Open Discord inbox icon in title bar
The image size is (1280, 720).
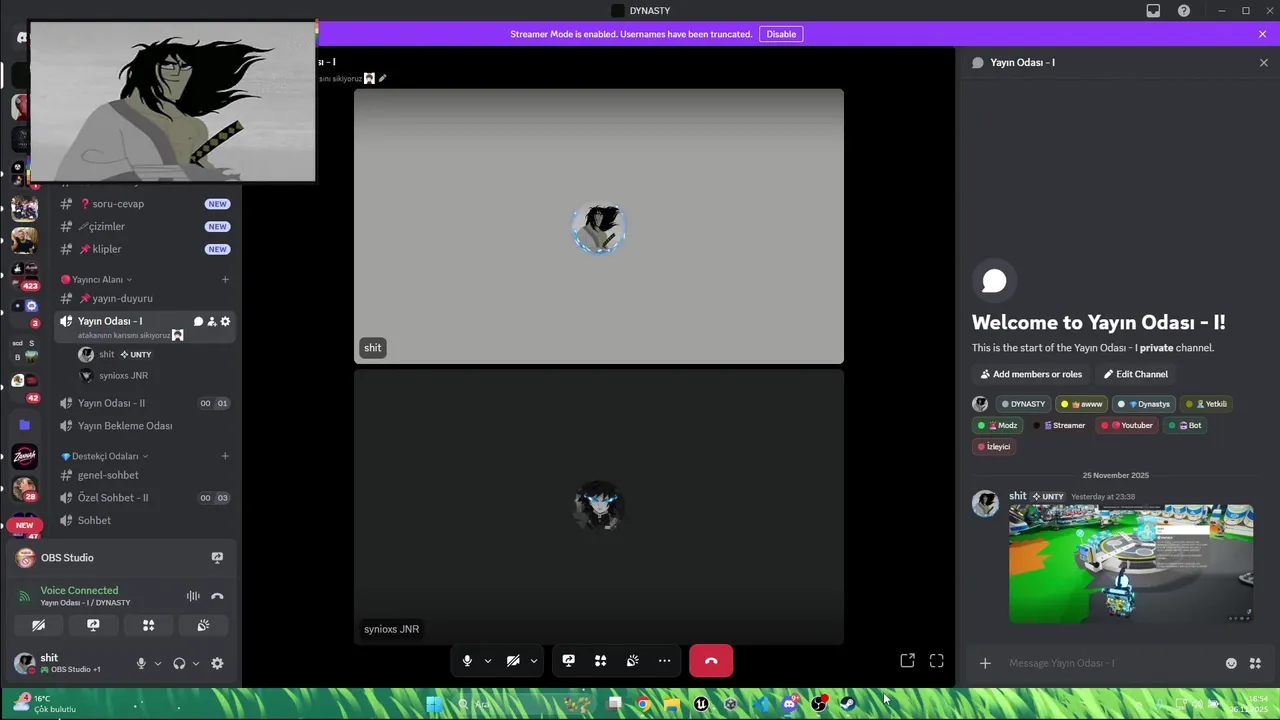pos(1153,11)
